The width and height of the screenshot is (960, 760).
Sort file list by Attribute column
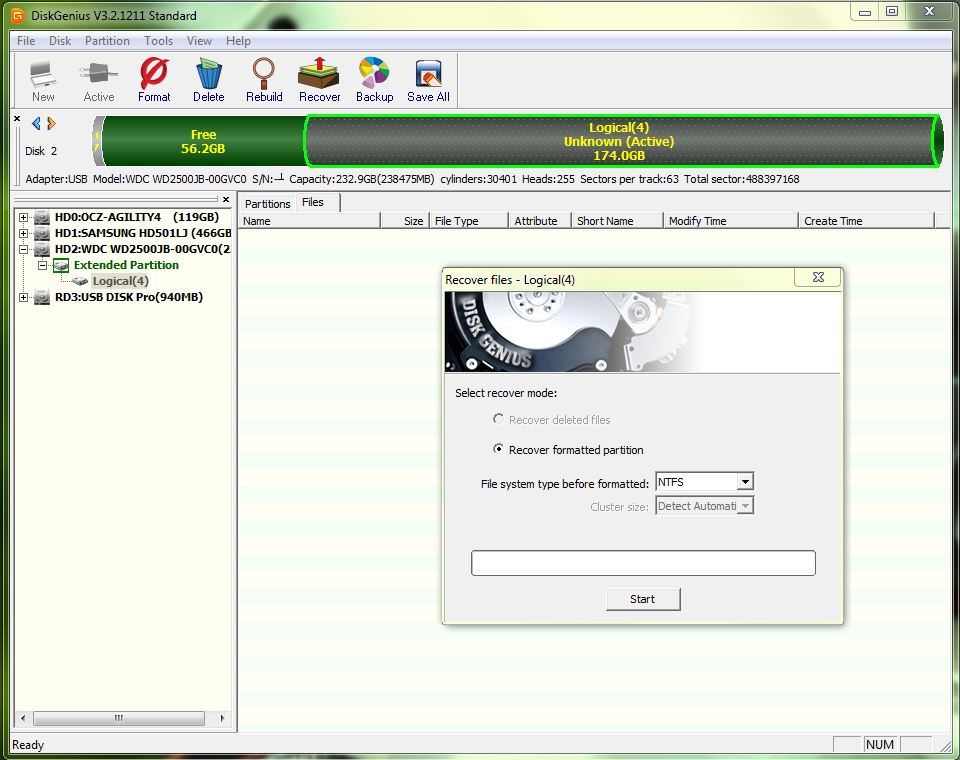pos(539,221)
